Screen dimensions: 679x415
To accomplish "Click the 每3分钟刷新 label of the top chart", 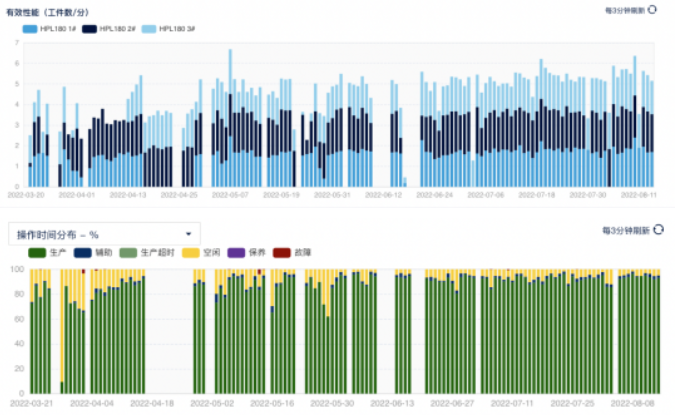I will coord(625,10).
